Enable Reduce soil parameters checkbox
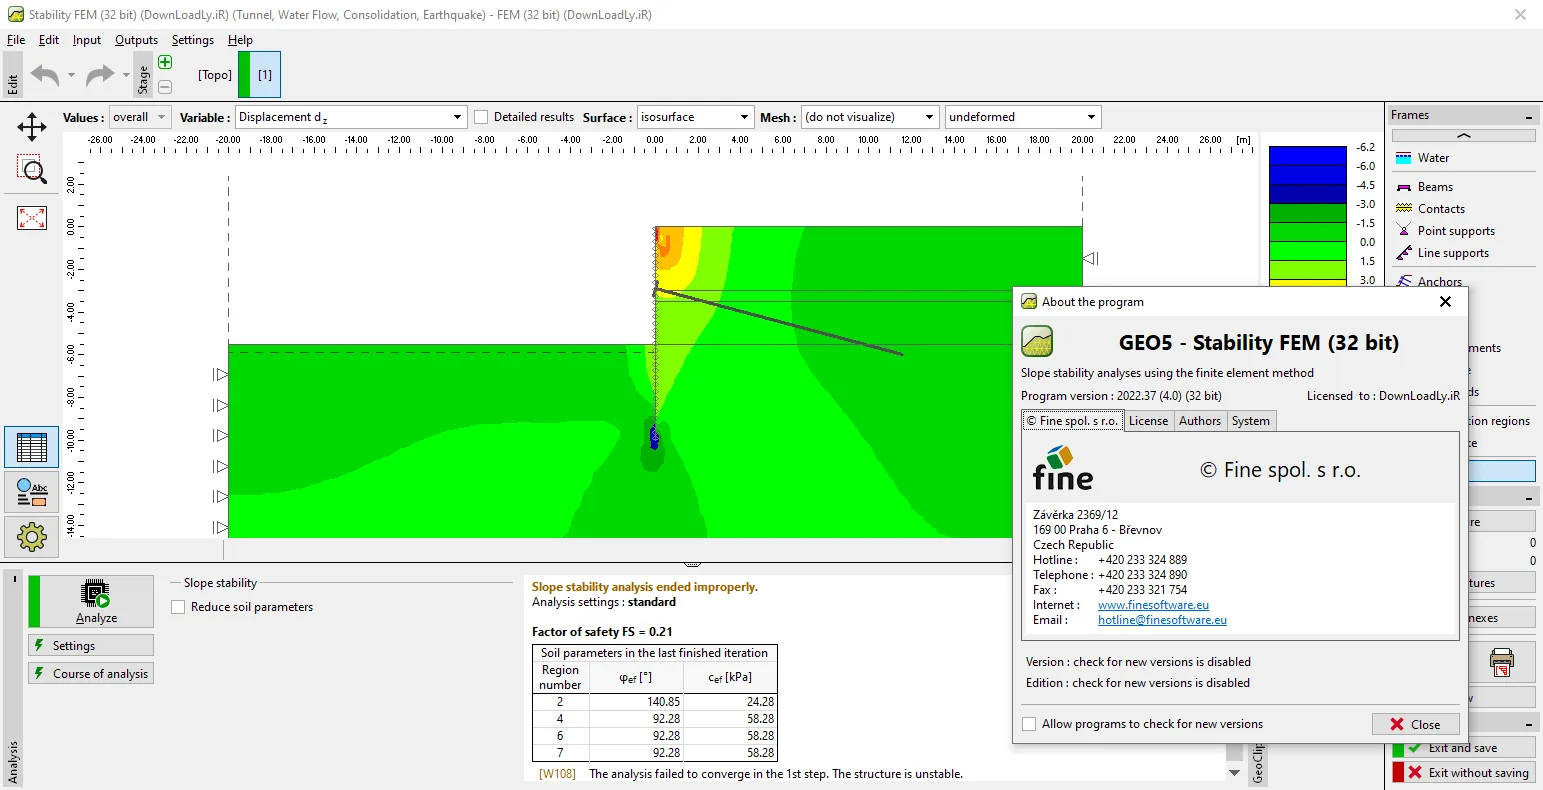 point(178,607)
